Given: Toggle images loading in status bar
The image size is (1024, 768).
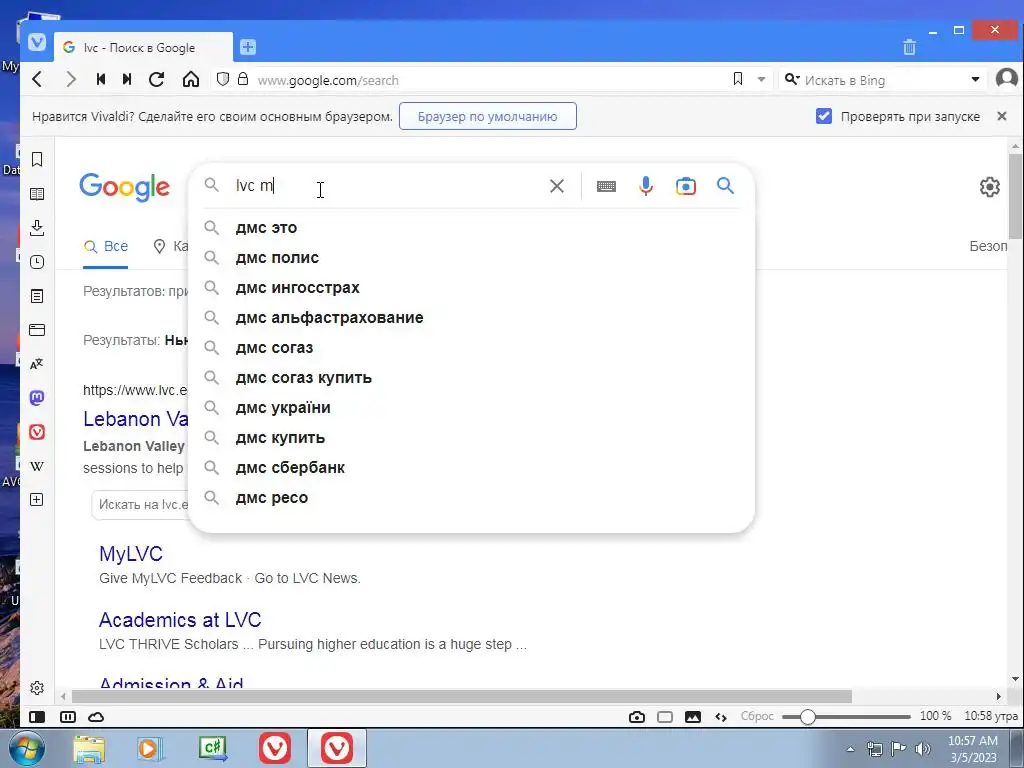Looking at the screenshot, I should point(693,717).
